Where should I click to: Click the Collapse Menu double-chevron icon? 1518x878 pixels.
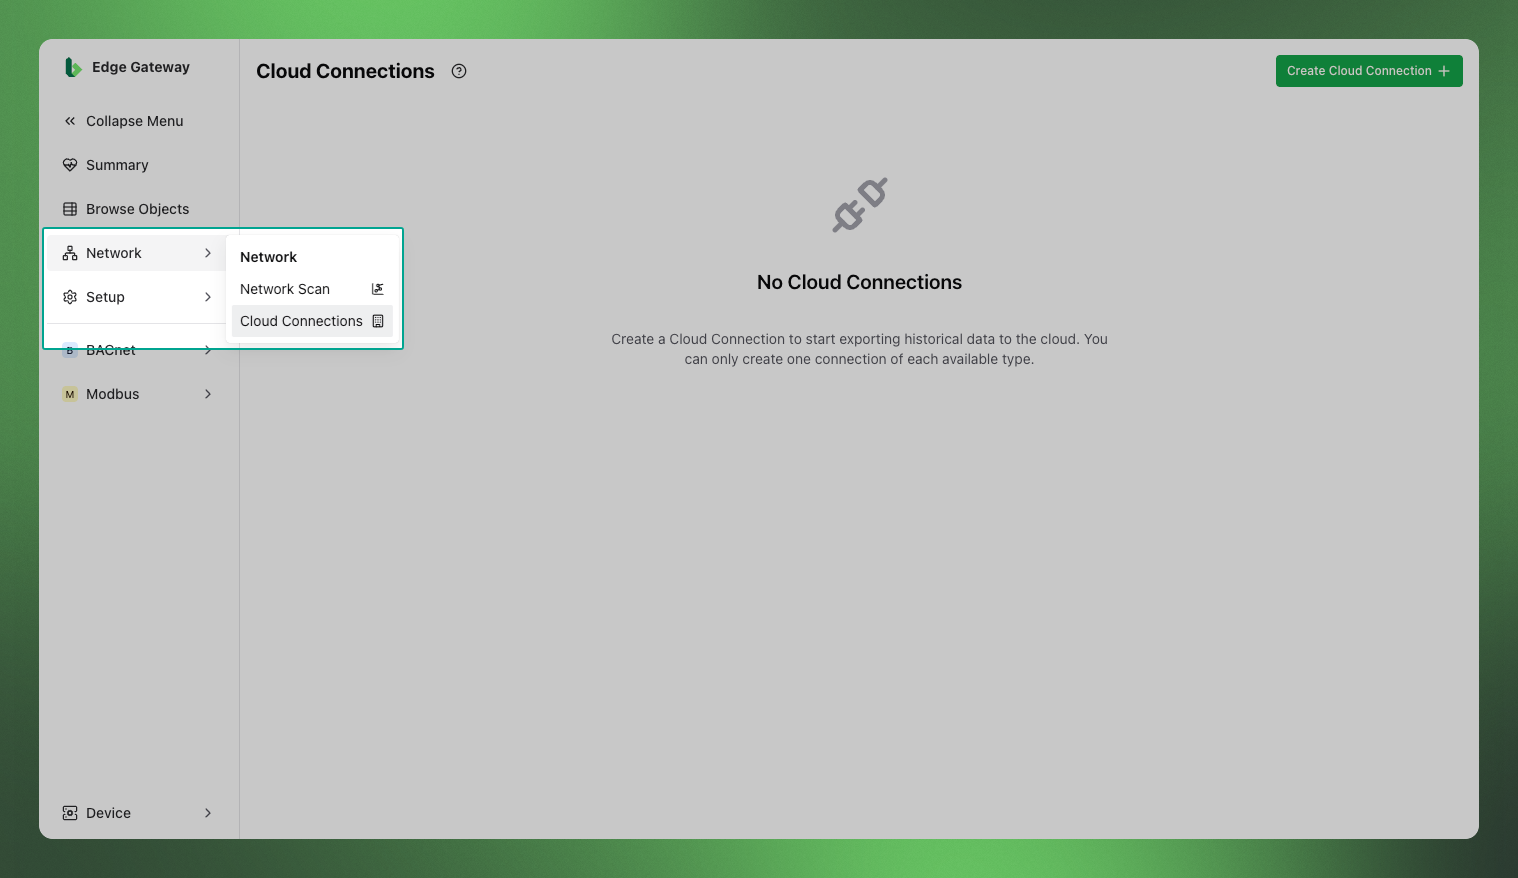tap(70, 121)
